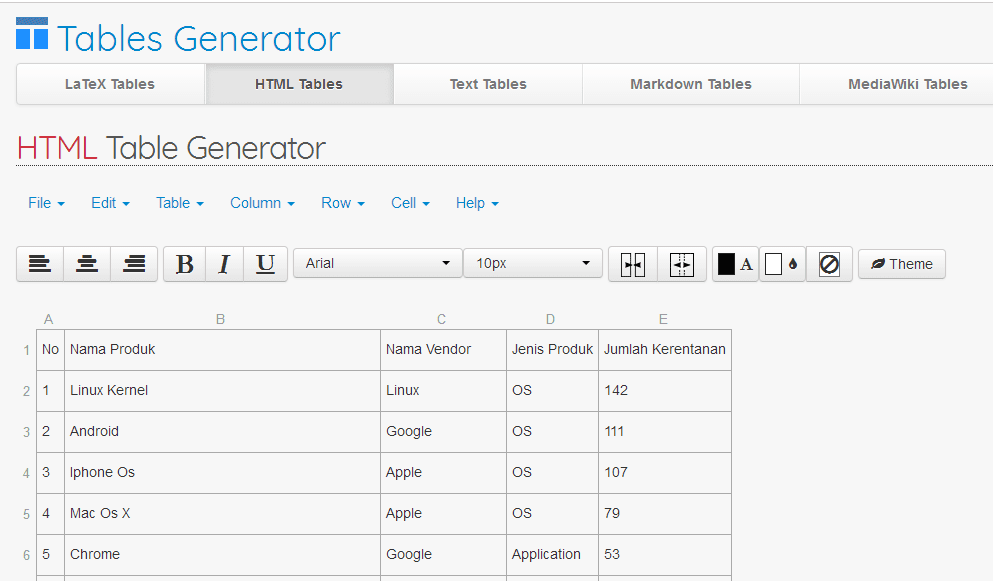
Task: Select column E header
Action: pyautogui.click(x=663, y=319)
